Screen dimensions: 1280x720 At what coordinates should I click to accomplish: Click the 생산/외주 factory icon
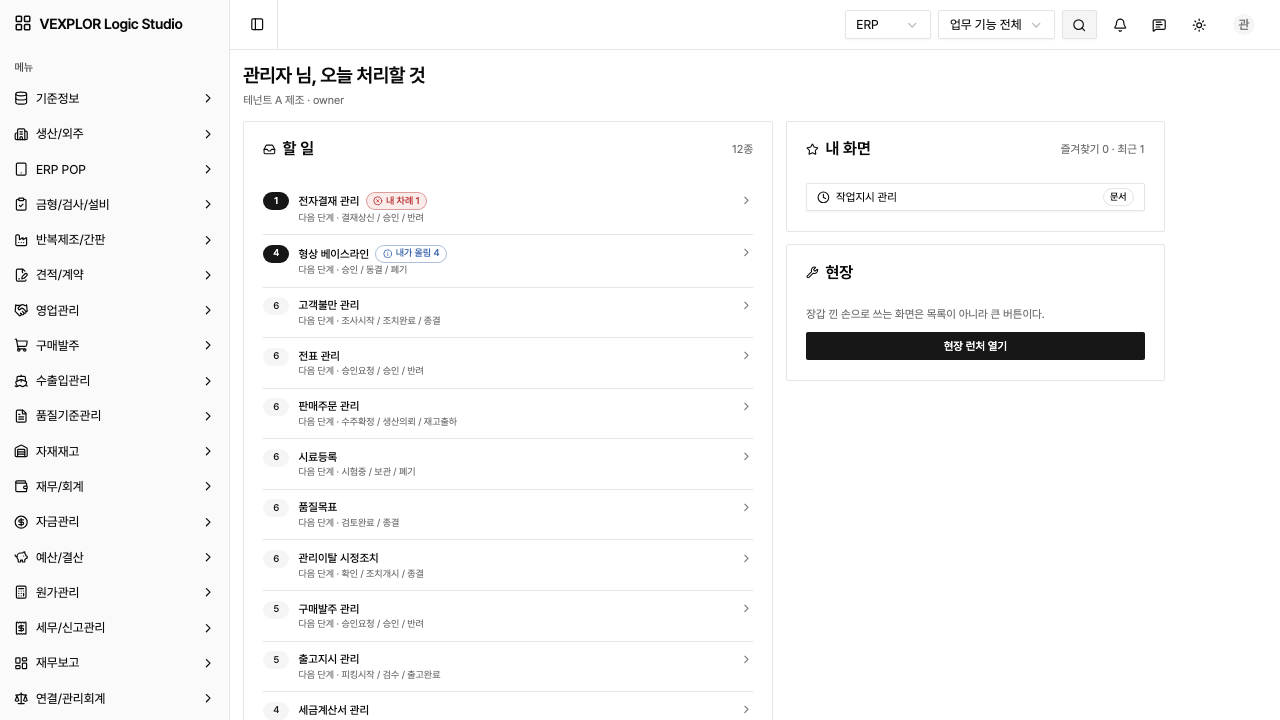pos(21,134)
